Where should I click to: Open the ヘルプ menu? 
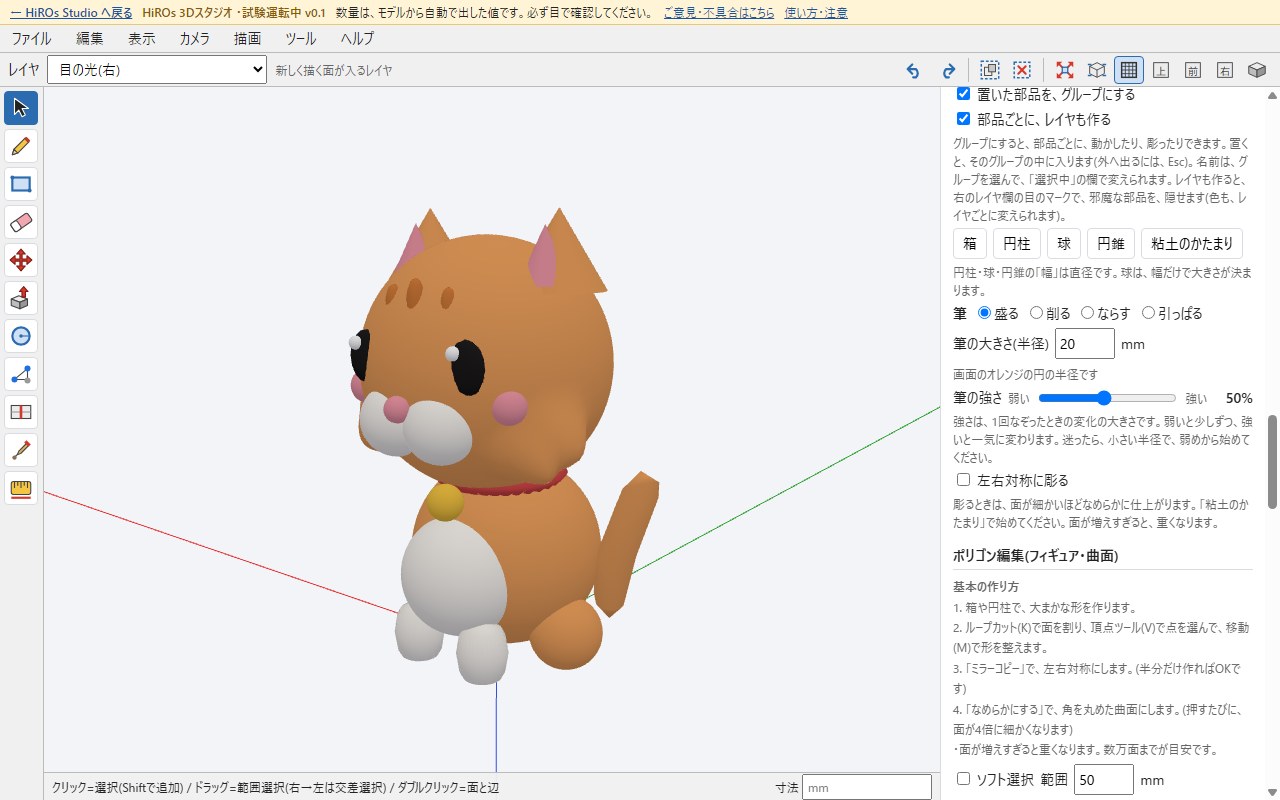click(x=357, y=39)
